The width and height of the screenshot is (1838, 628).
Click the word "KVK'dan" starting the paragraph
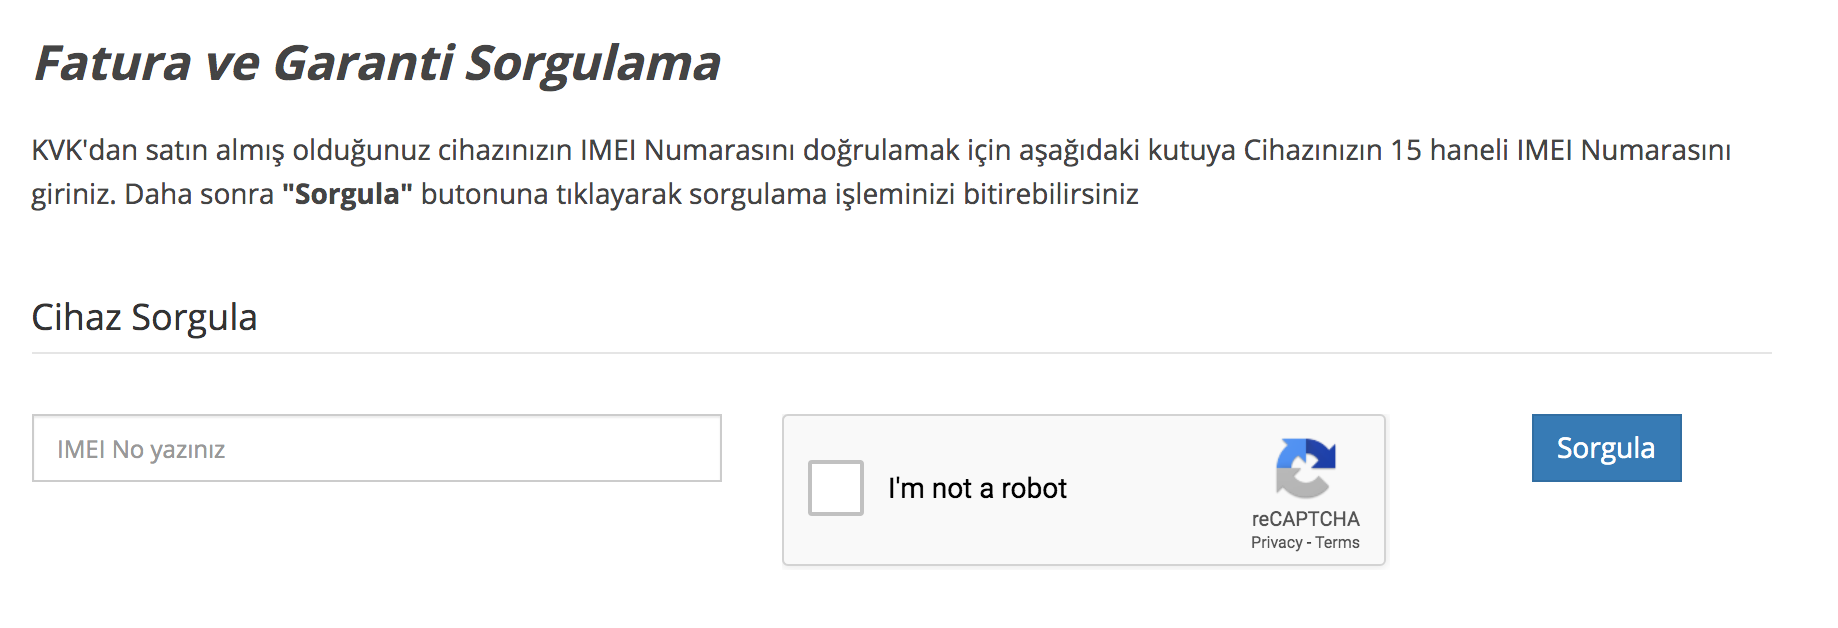(85, 150)
